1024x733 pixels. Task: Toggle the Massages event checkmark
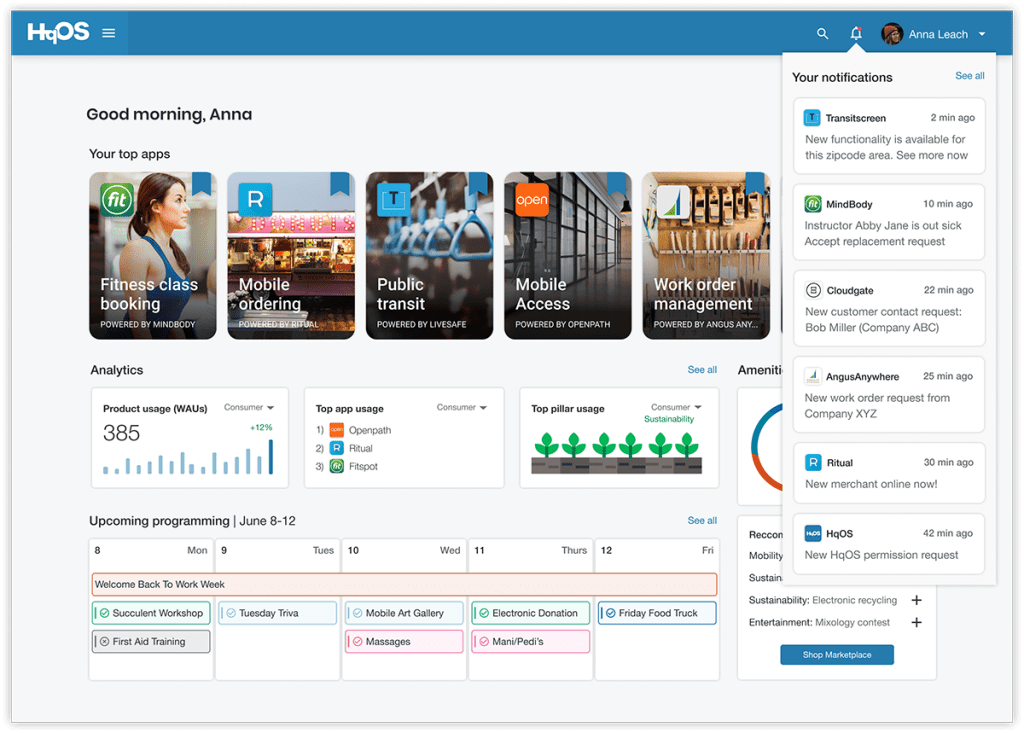click(x=356, y=641)
